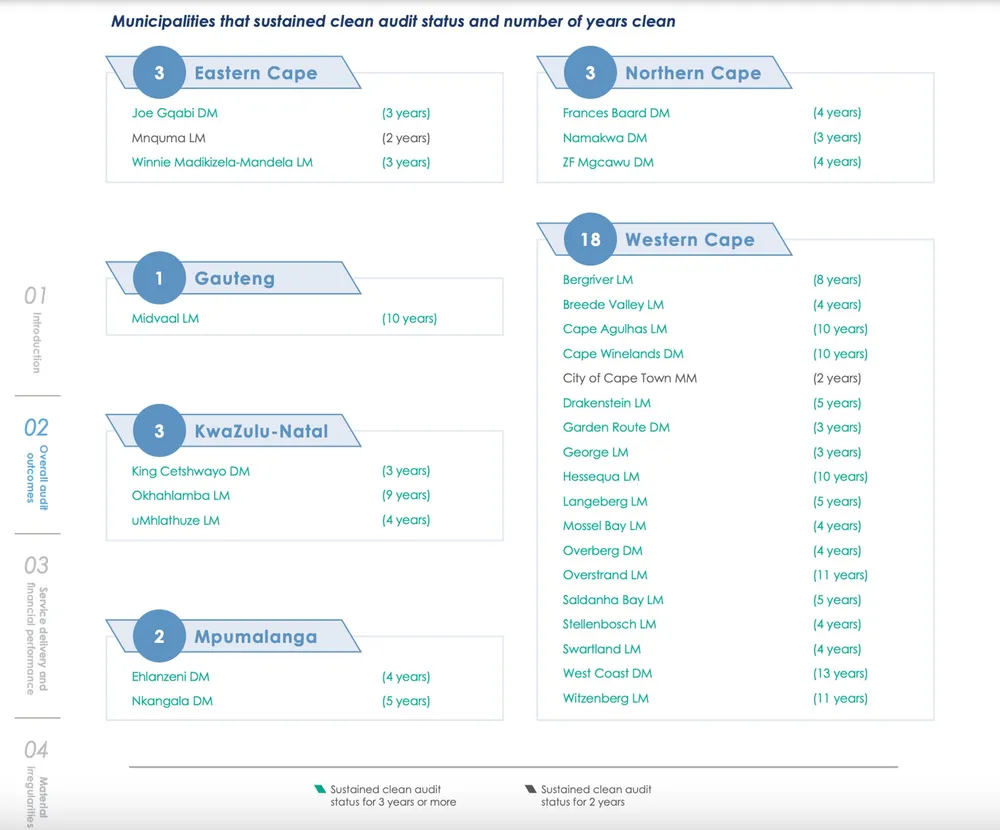
Task: Click the KwaZulu-Natal count badge
Action: 159,431
